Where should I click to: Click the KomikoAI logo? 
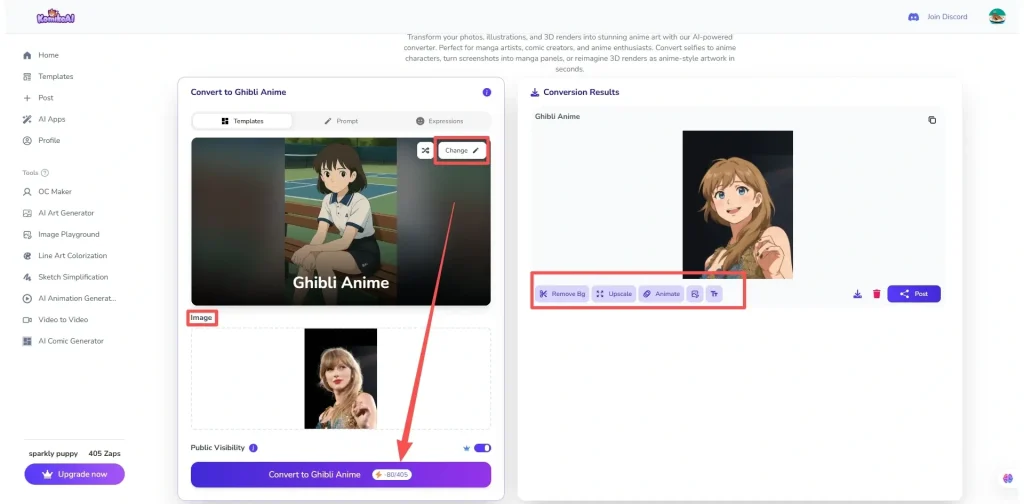(56, 16)
